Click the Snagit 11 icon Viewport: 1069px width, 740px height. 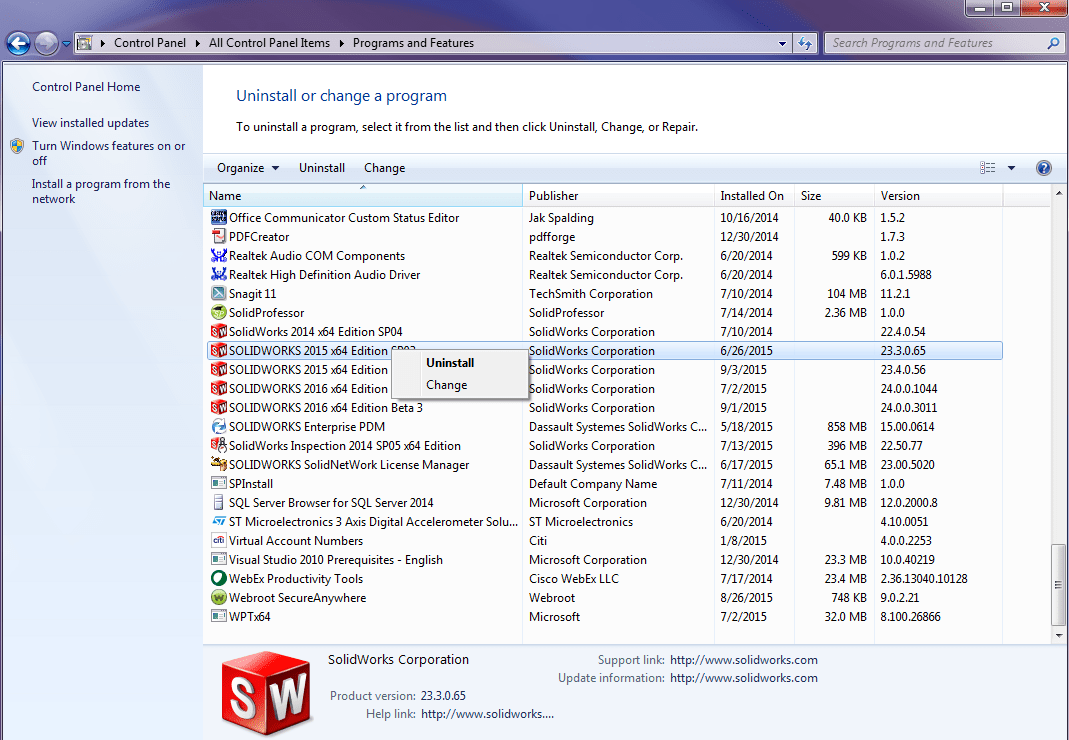click(218, 293)
